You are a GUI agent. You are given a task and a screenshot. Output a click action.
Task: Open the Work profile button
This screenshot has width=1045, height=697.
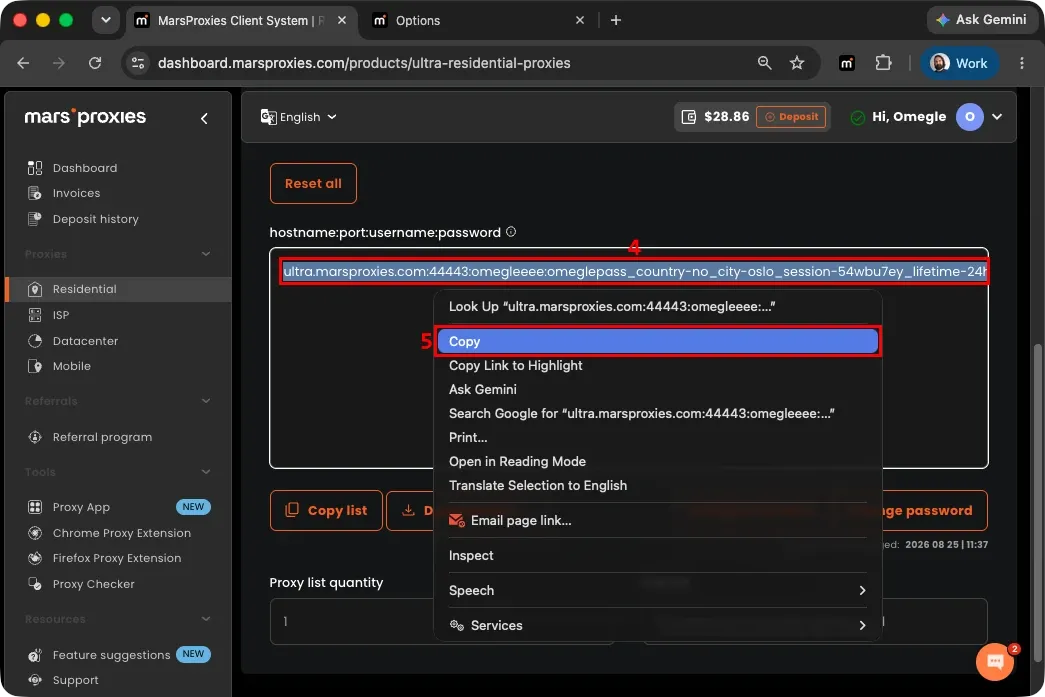[959, 63]
